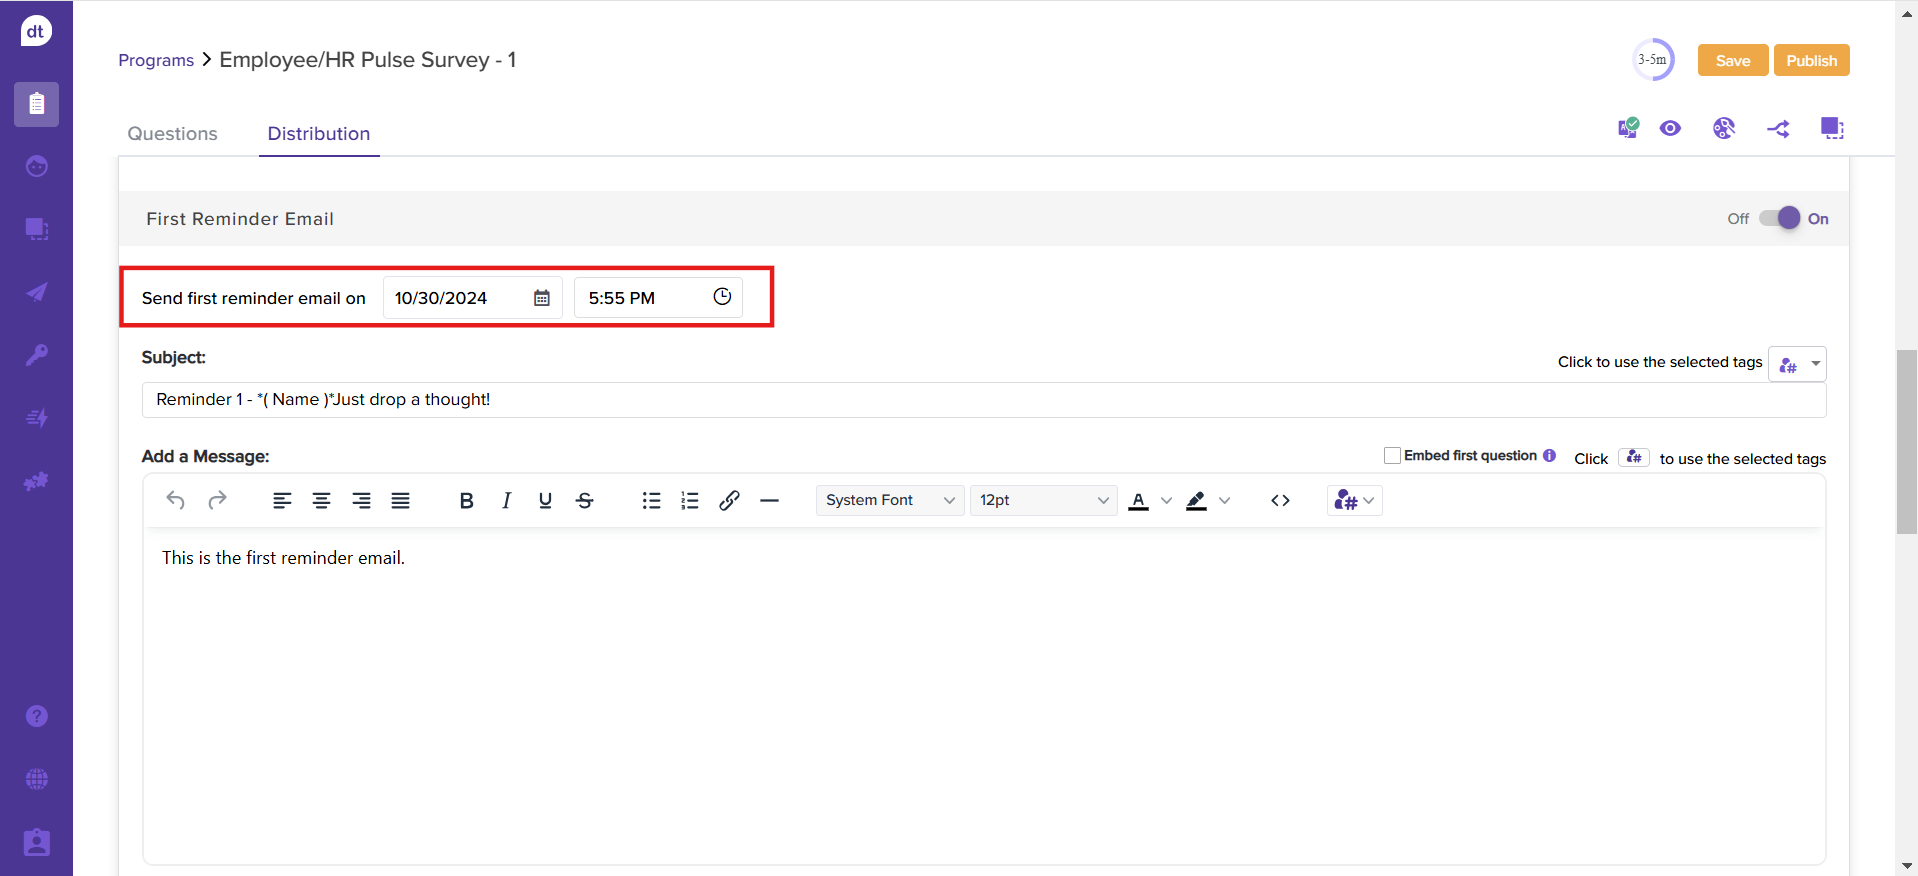The height and width of the screenshot is (876, 1918).
Task: Click the share icon in top toolbar
Action: click(1778, 129)
